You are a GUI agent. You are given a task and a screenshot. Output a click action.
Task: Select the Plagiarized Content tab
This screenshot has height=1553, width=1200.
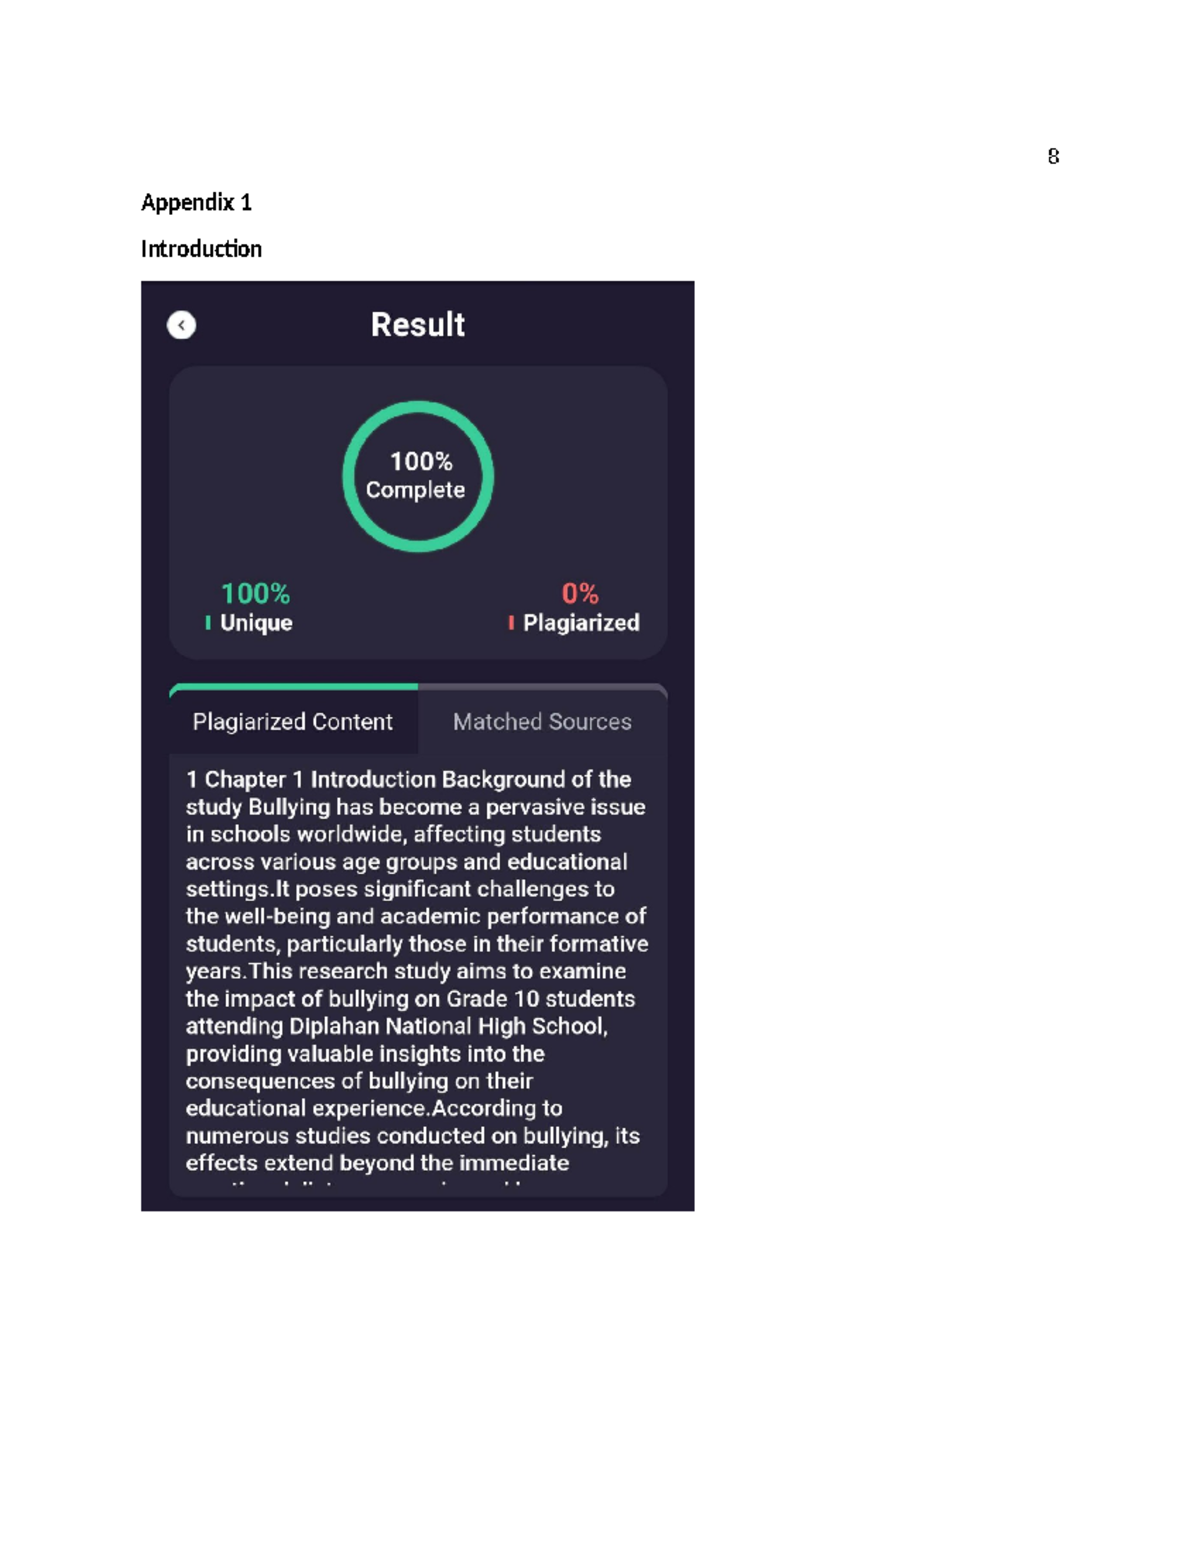pos(293,721)
